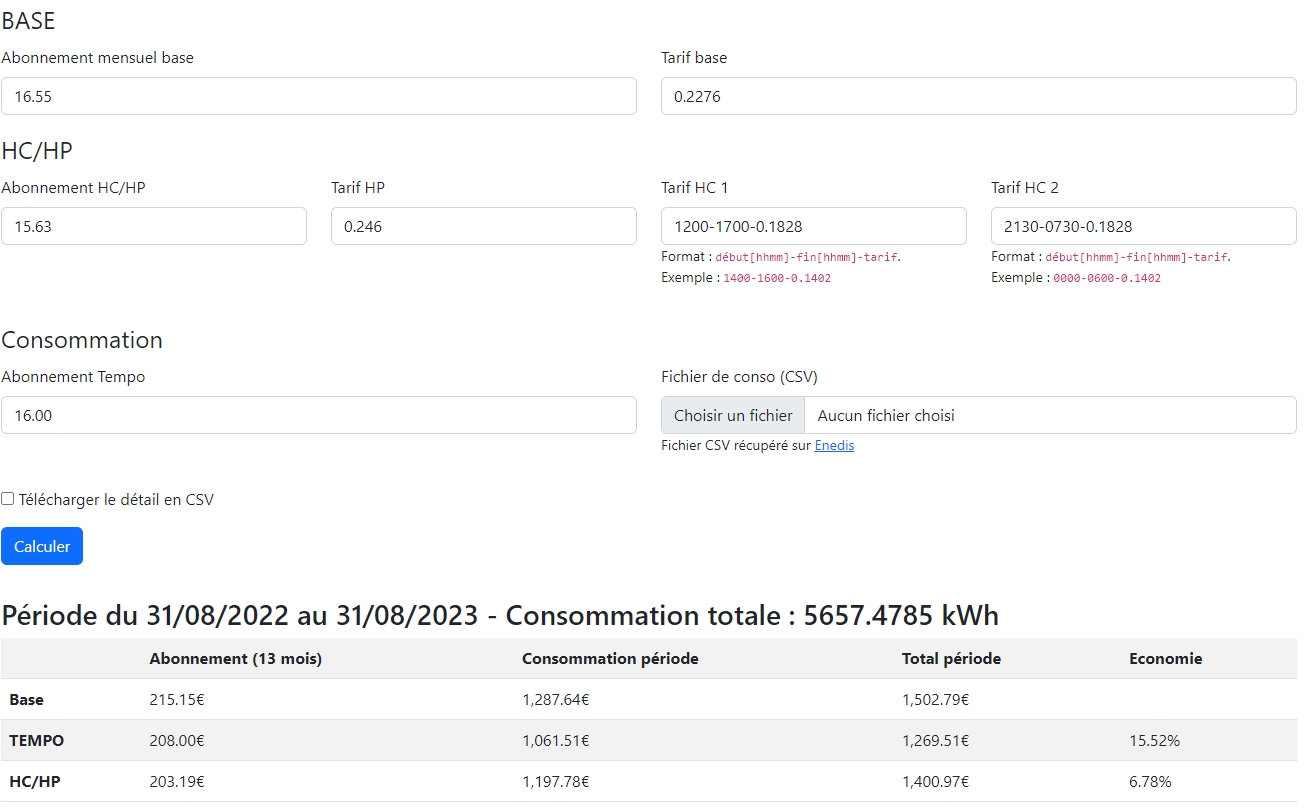
Task: Enable Télécharger le détail en CSV checkbox
Action: pos(8,499)
